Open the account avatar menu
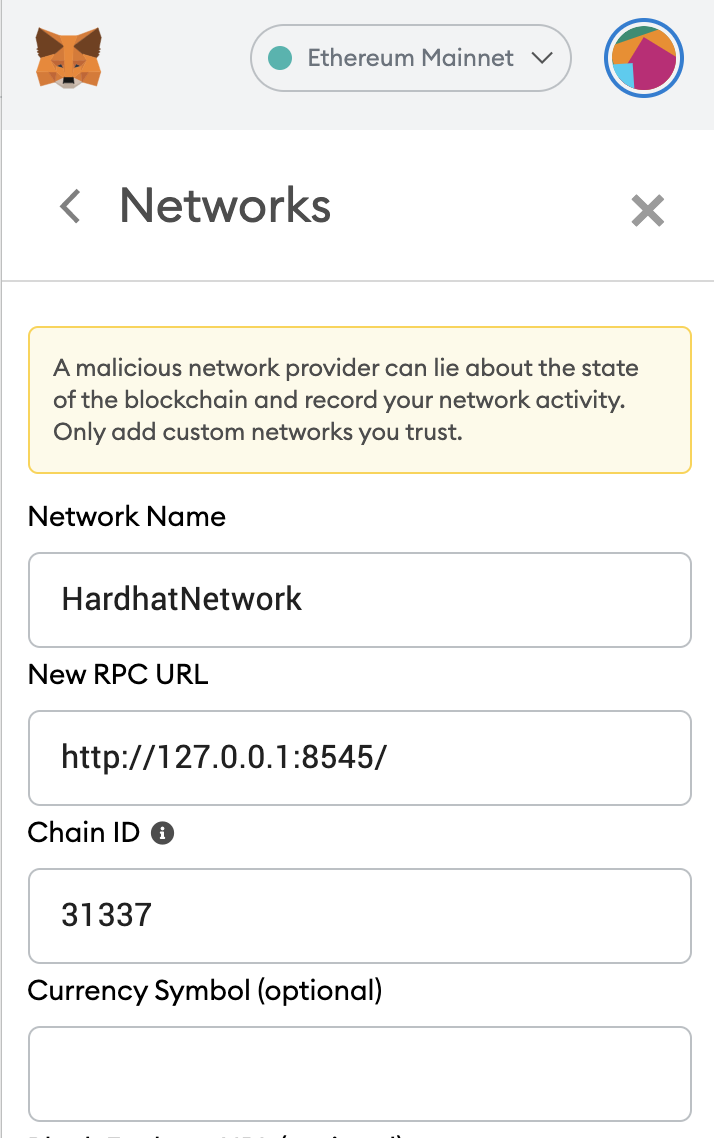Screen dimensions: 714x1138 (644, 58)
